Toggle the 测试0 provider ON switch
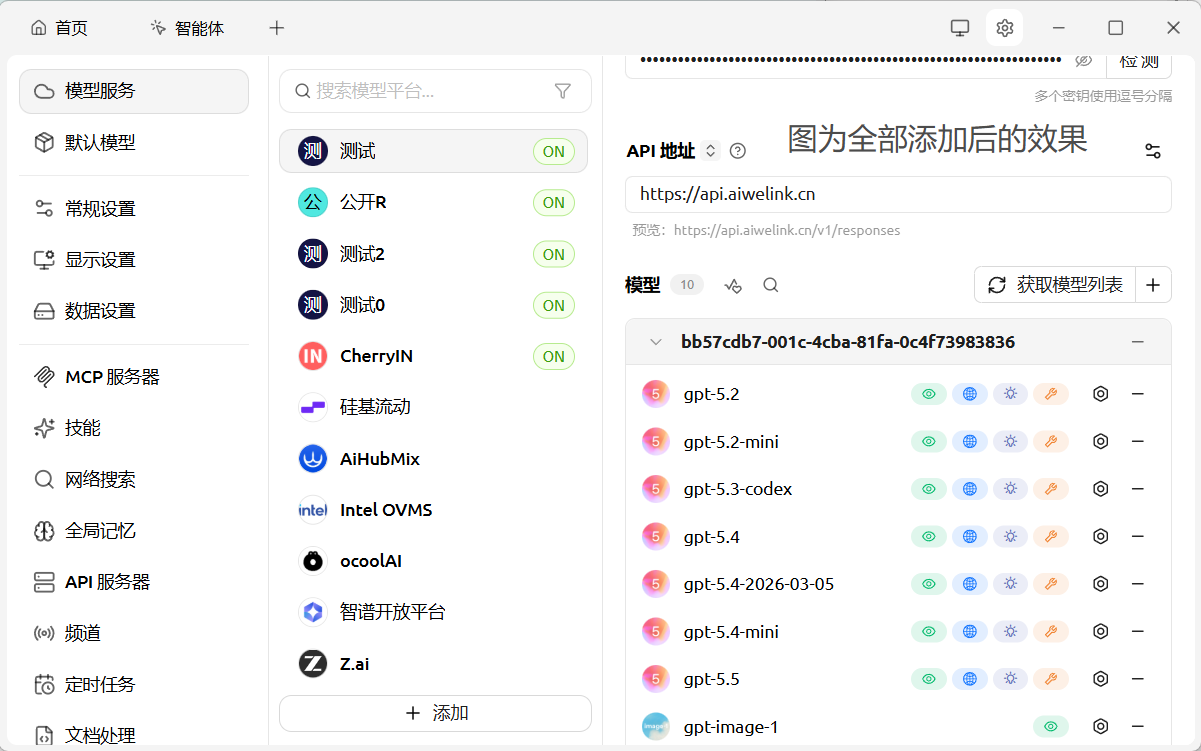This screenshot has width=1201, height=751. [x=553, y=305]
